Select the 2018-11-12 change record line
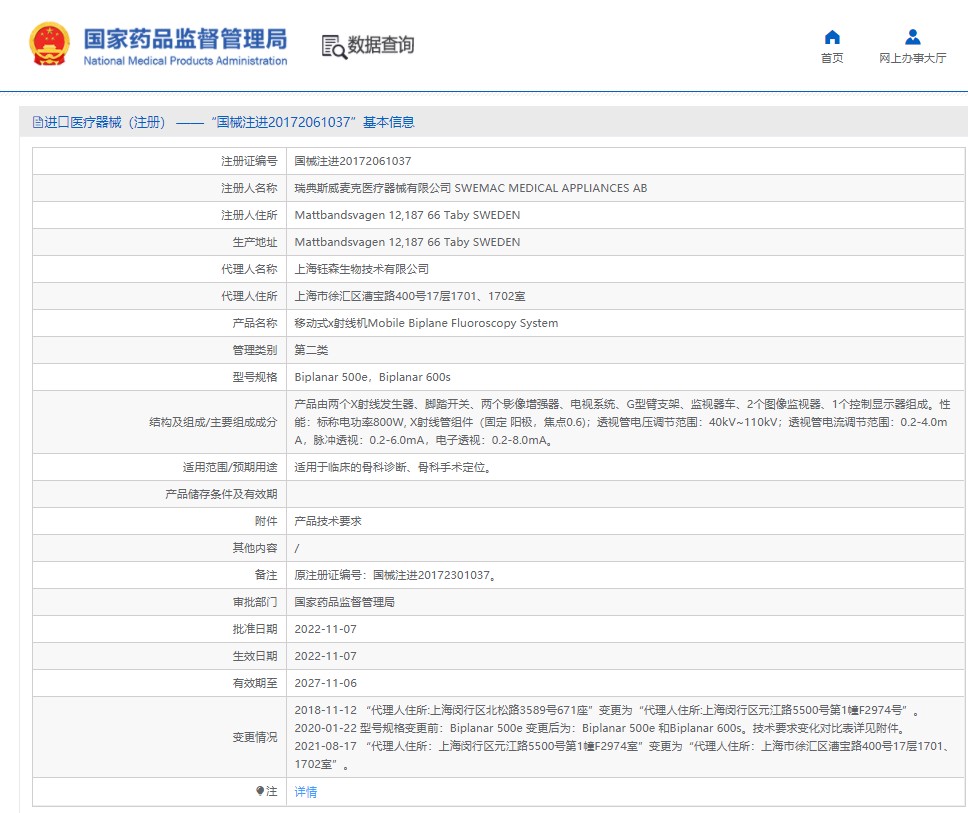968x813 pixels. (606, 711)
